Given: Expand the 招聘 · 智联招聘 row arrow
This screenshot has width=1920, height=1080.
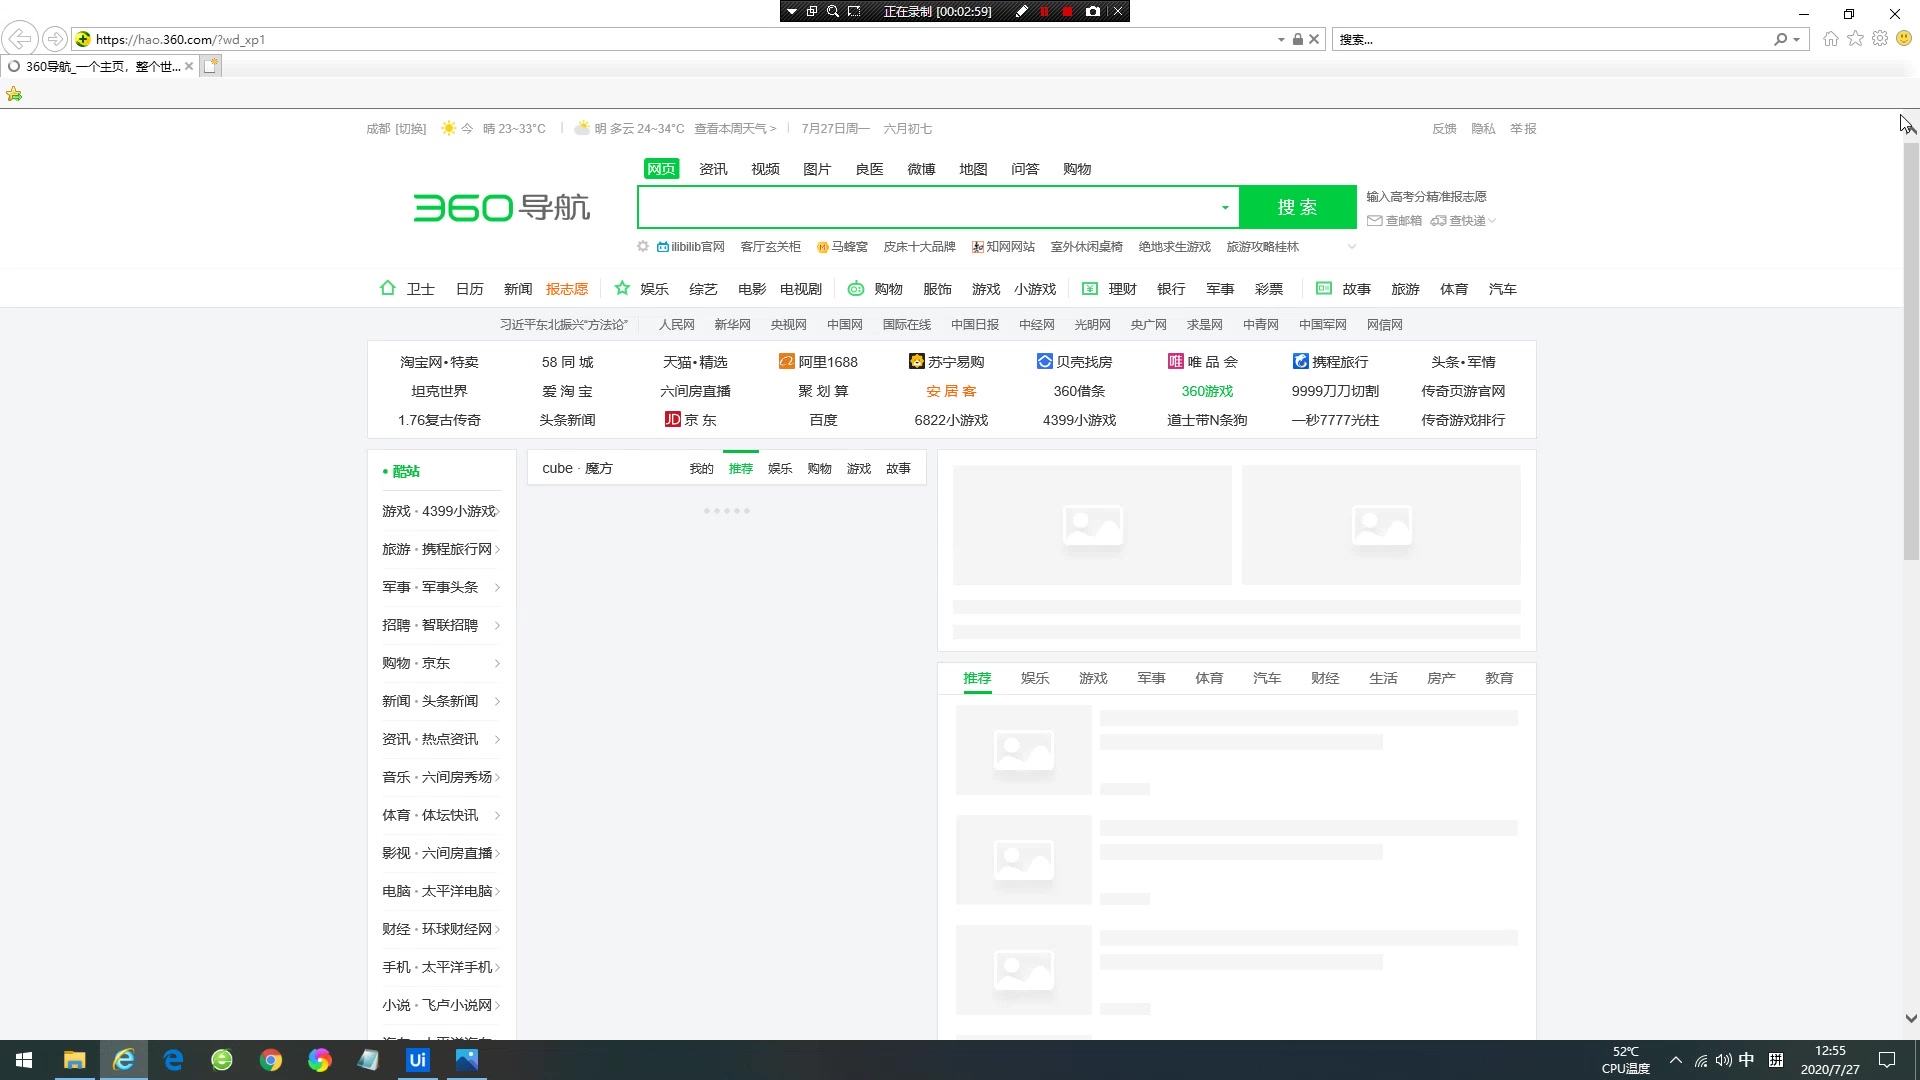Looking at the screenshot, I should click(x=497, y=625).
